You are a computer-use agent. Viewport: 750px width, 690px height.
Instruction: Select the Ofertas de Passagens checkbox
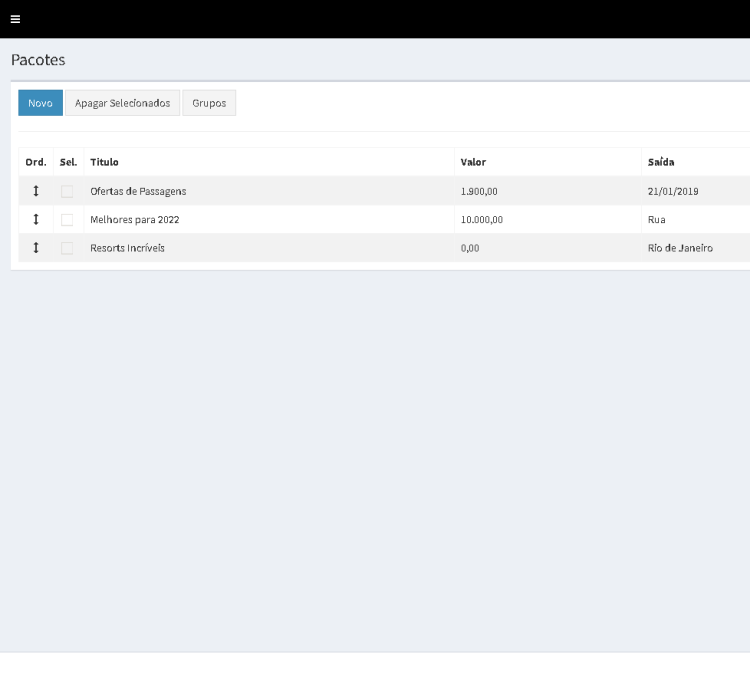[67, 191]
